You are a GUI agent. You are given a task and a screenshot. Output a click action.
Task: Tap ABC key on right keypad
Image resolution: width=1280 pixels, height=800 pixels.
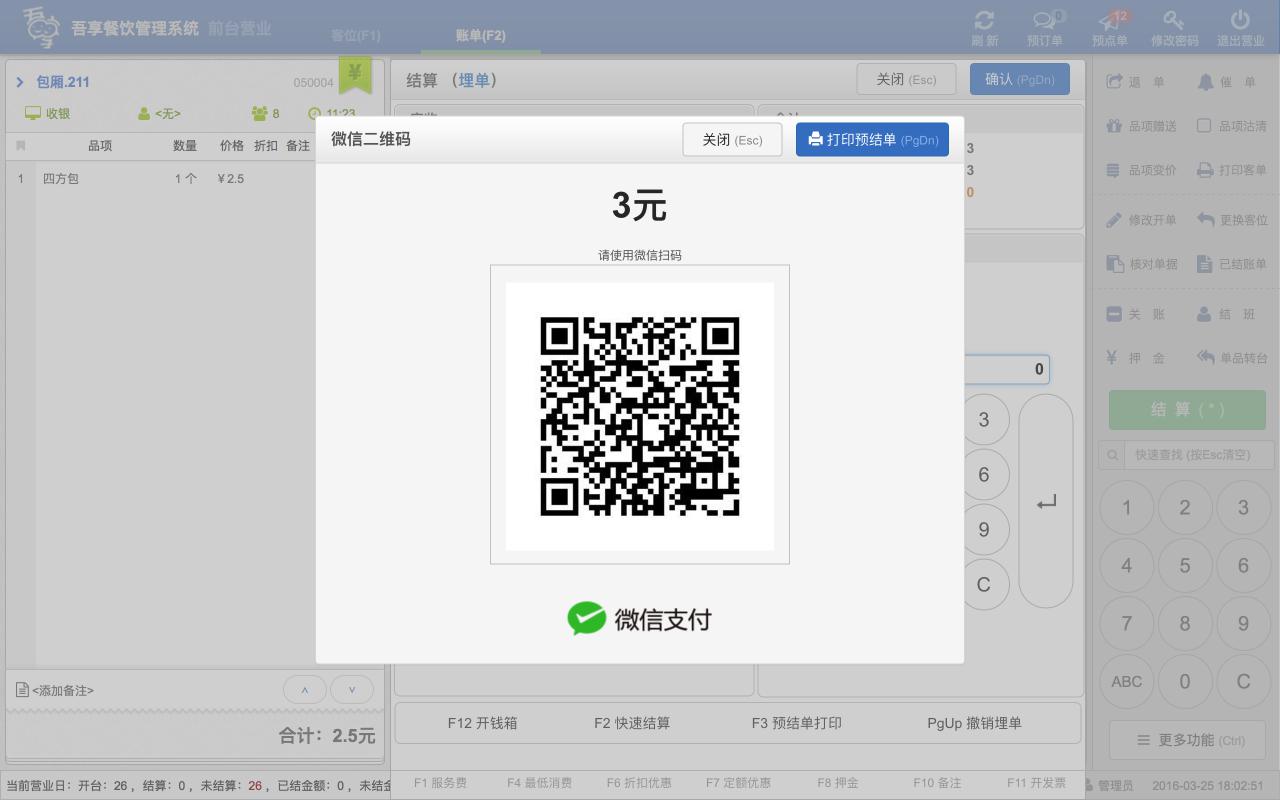tap(1126, 682)
